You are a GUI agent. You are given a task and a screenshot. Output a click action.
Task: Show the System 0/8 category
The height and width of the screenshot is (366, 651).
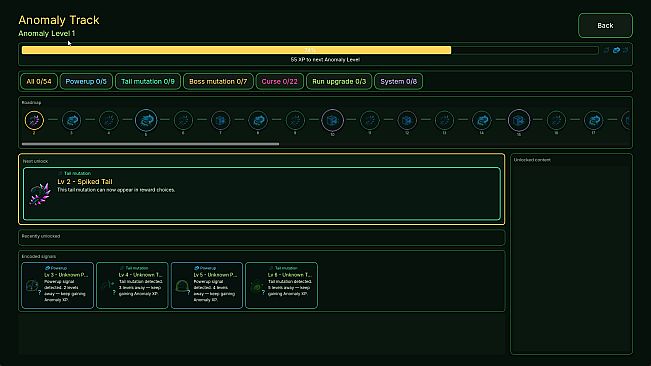tap(399, 81)
